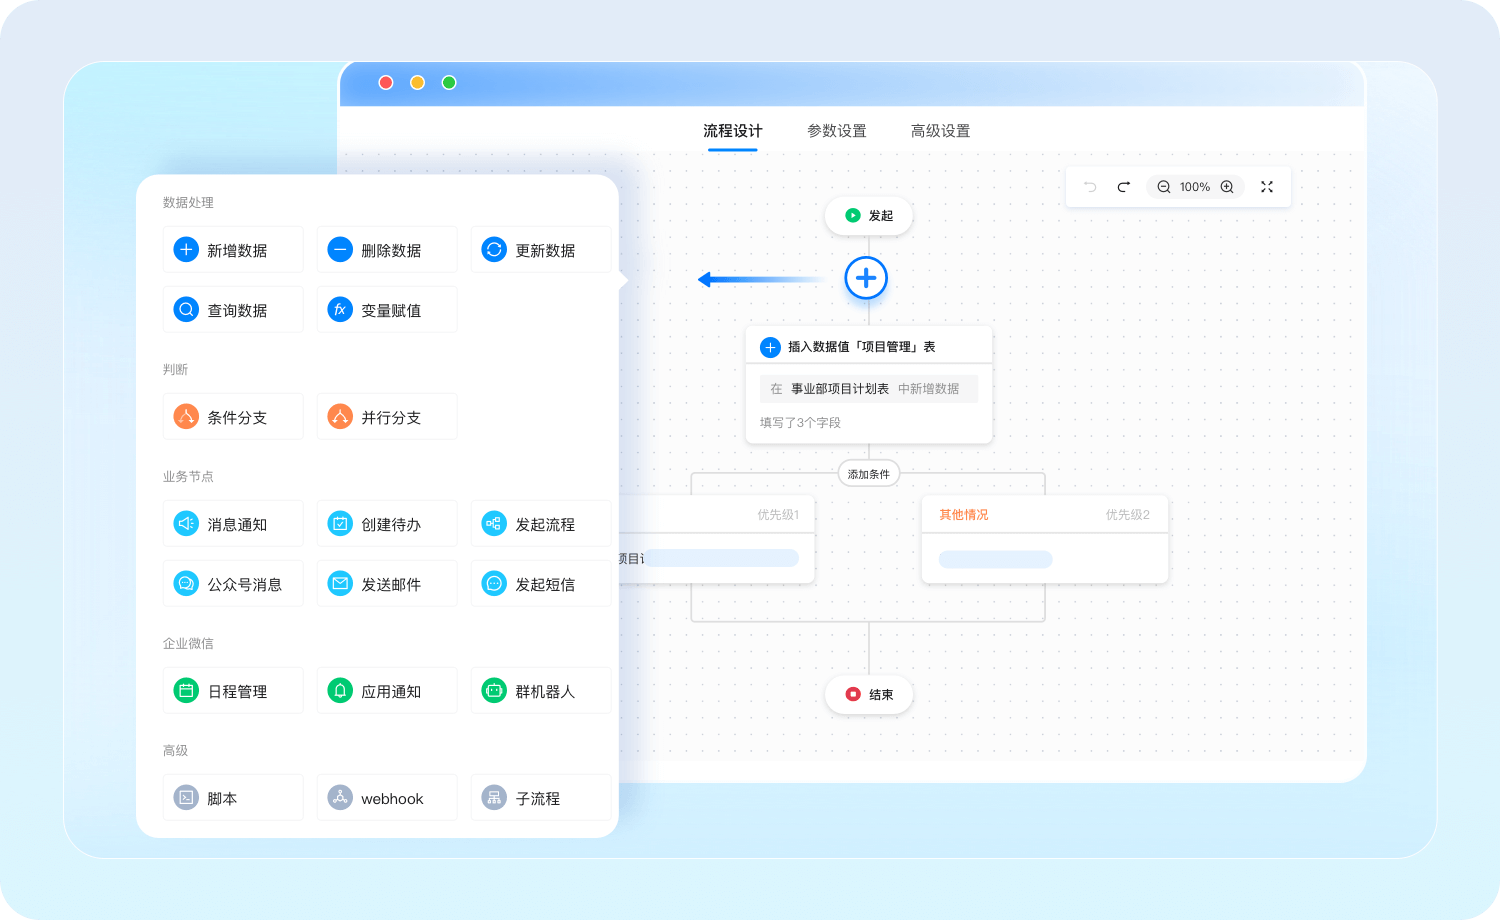Zoom in the canvas with plus magnifier
Image resolution: width=1500 pixels, height=920 pixels.
point(1227,187)
